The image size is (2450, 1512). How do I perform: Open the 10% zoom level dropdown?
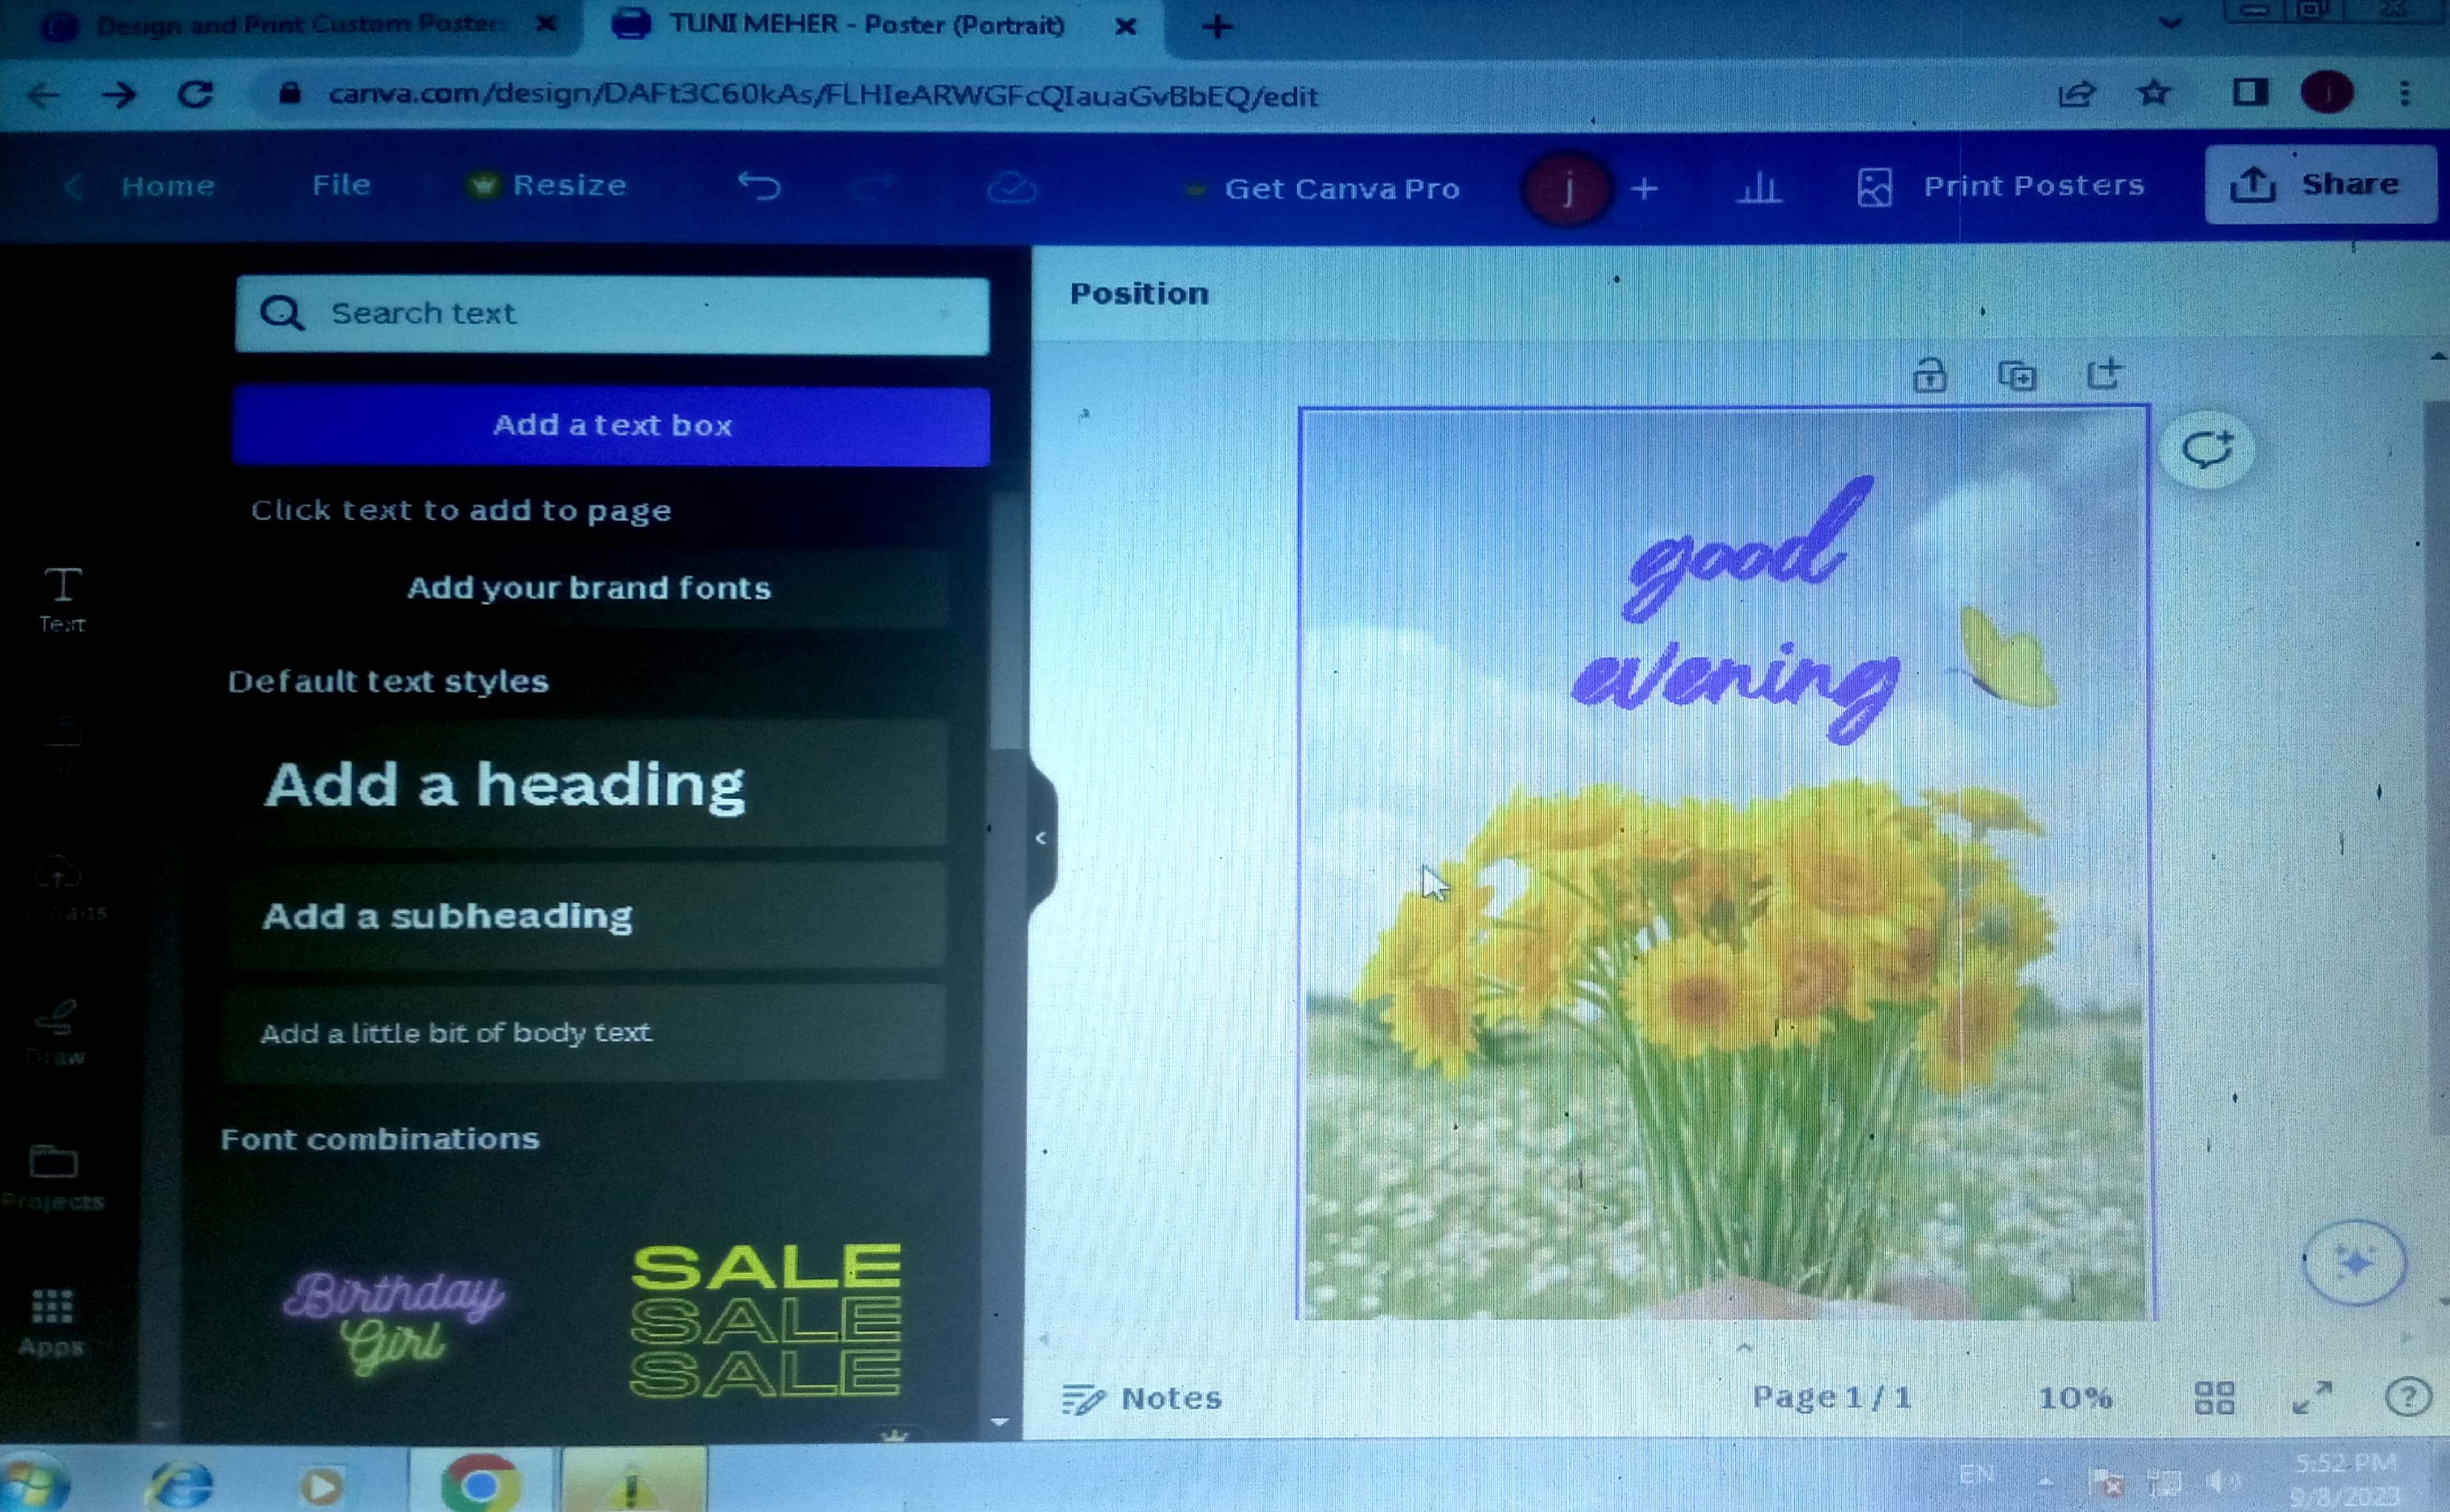tap(2075, 1397)
